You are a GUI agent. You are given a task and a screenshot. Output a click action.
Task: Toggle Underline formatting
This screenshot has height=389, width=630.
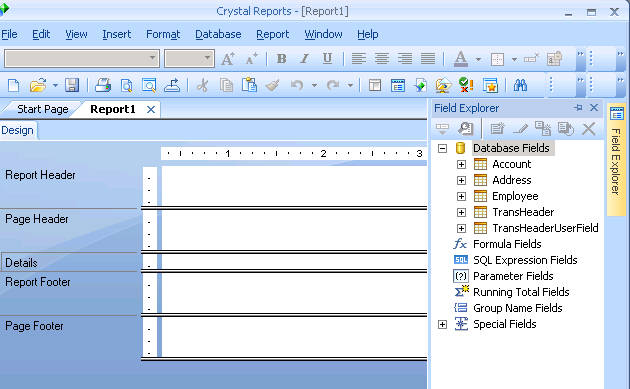(327, 59)
